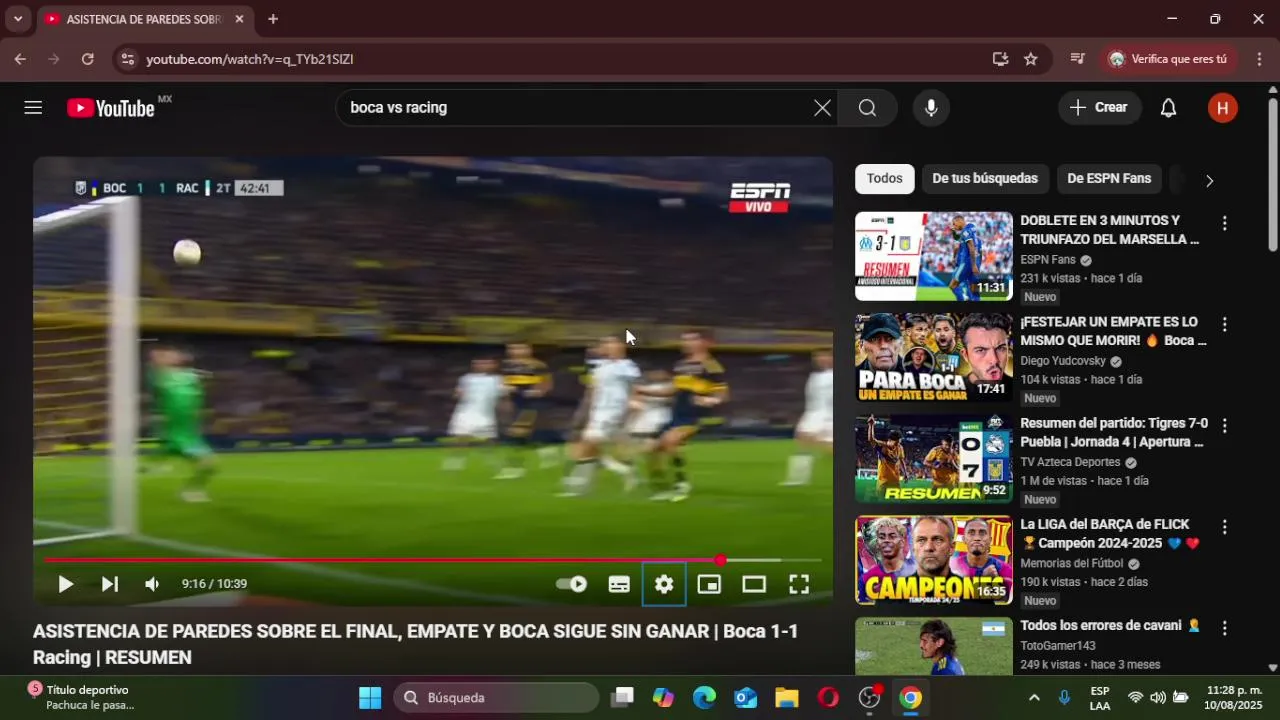Viewport: 1280px width, 720px height.
Task: Open media controls icon in toolbar
Action: [x=1077, y=59]
